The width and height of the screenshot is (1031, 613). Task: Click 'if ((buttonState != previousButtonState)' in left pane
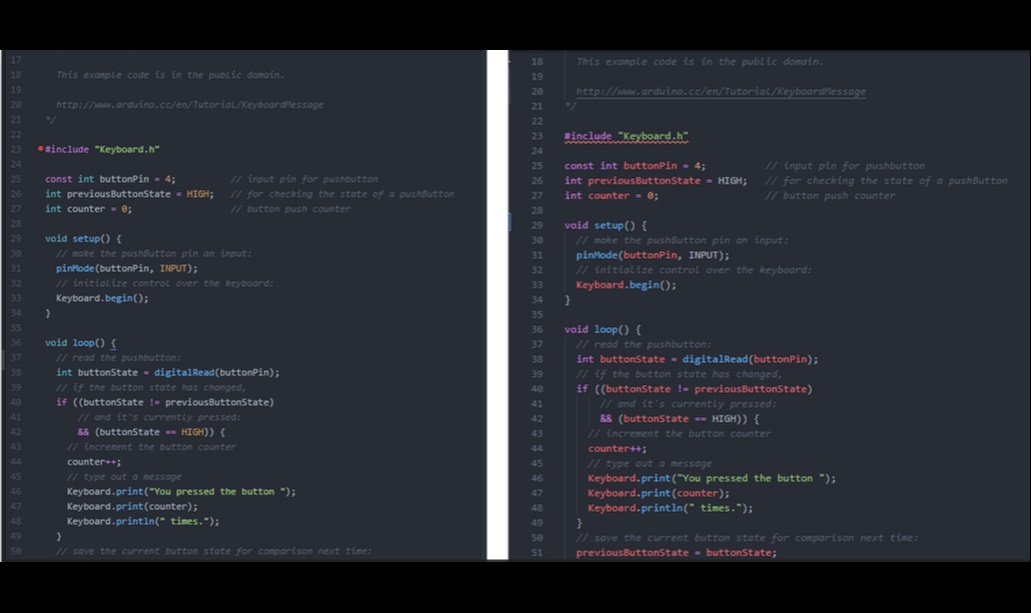tap(165, 402)
